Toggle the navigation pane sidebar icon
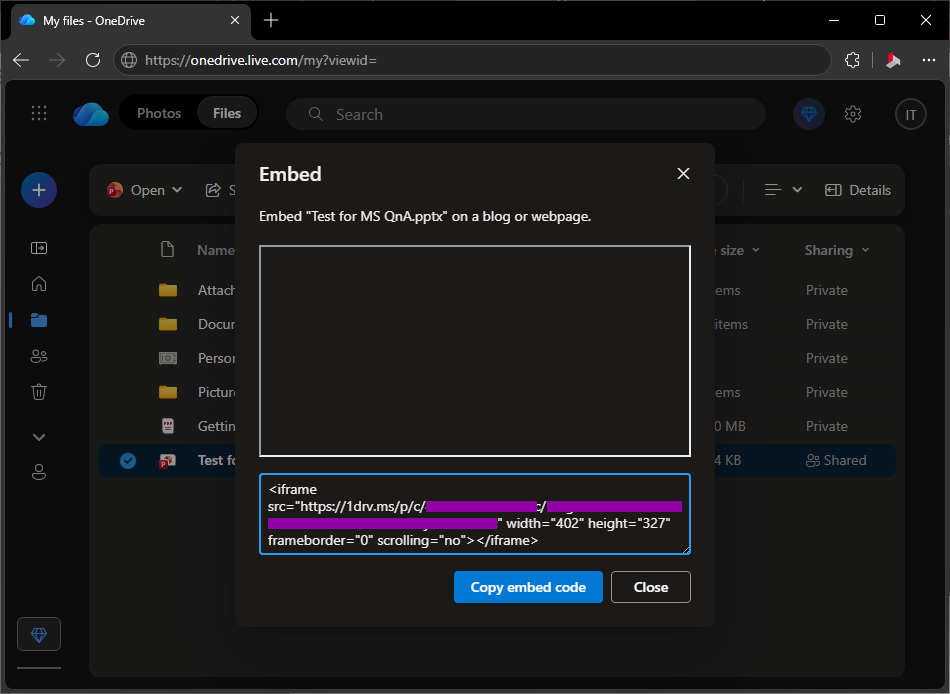The width and height of the screenshot is (950, 694). tap(39, 248)
